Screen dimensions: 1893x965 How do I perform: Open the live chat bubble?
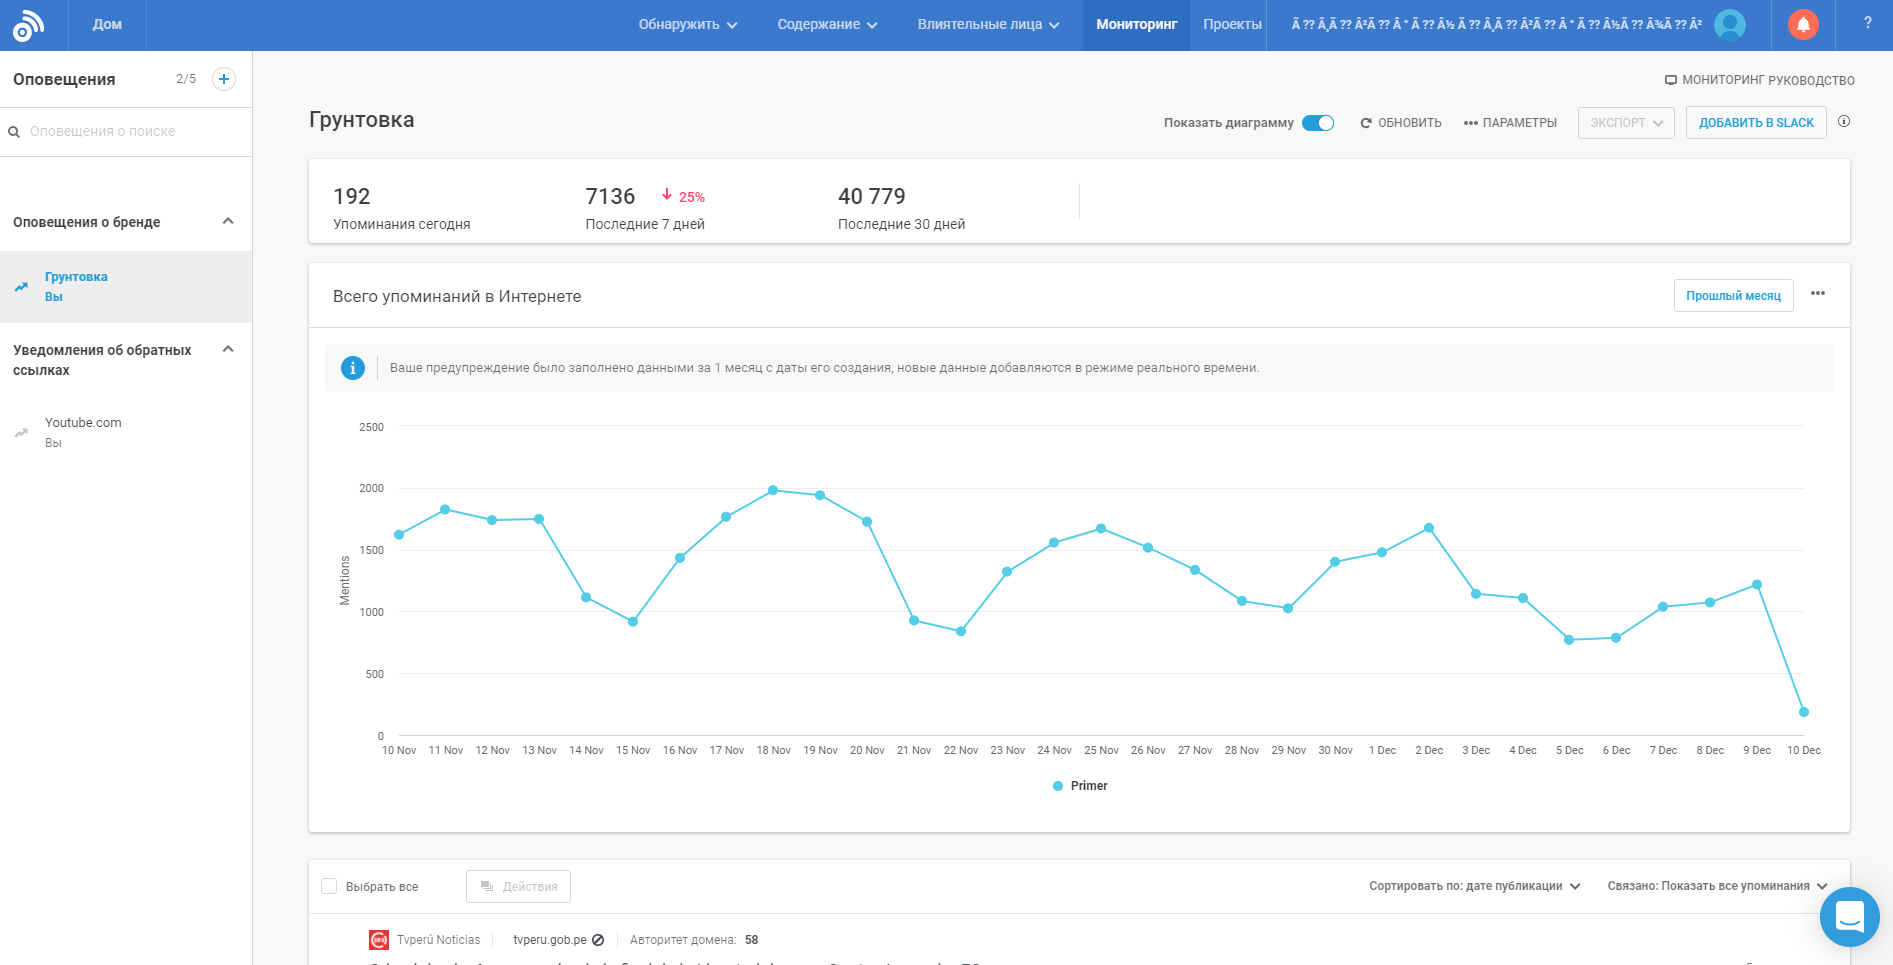coord(1849,916)
